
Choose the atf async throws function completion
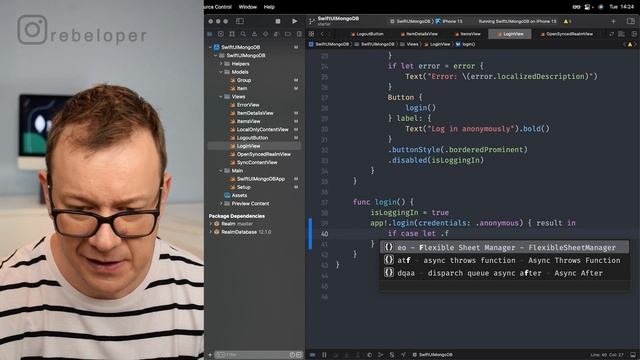click(504, 260)
